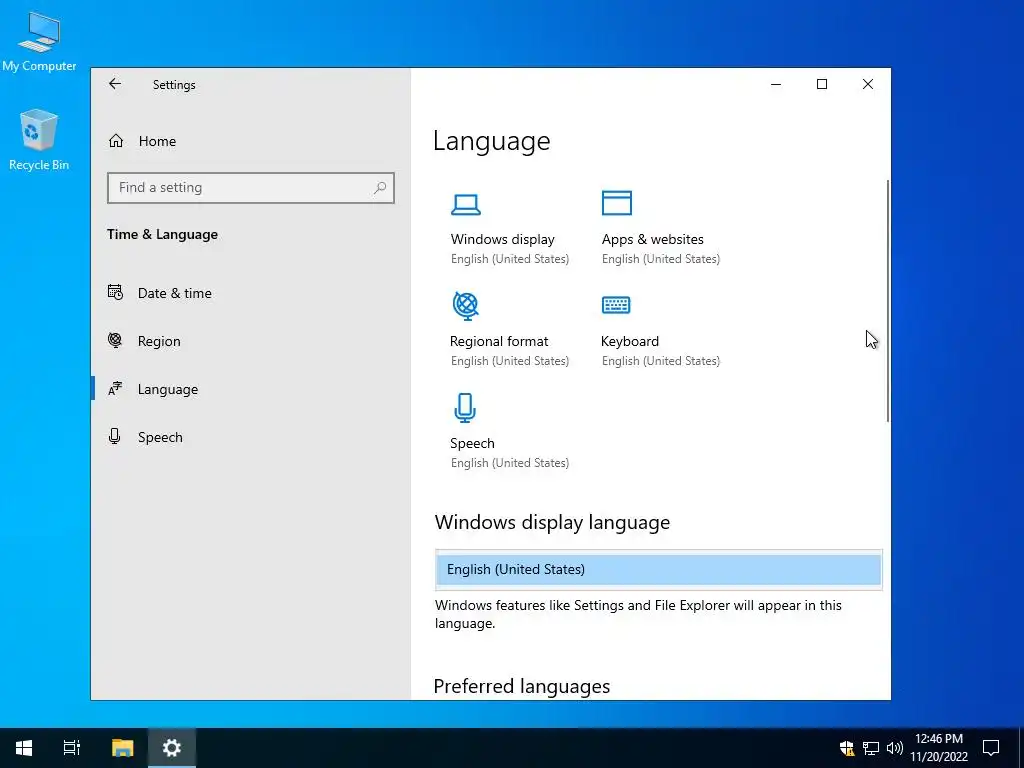Click the Region globe icon in sidebar
This screenshot has height=768, width=1024.
coord(115,340)
